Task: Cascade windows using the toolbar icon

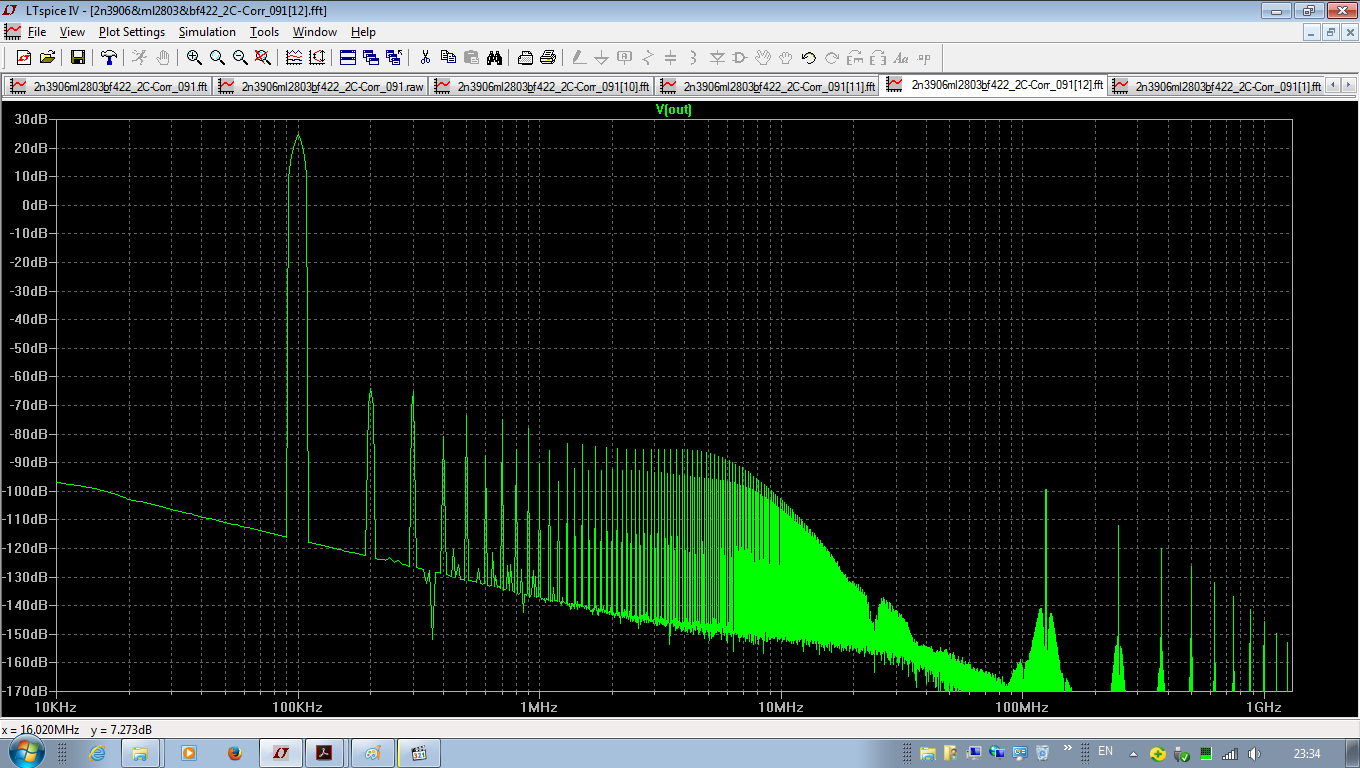Action: click(x=371, y=58)
